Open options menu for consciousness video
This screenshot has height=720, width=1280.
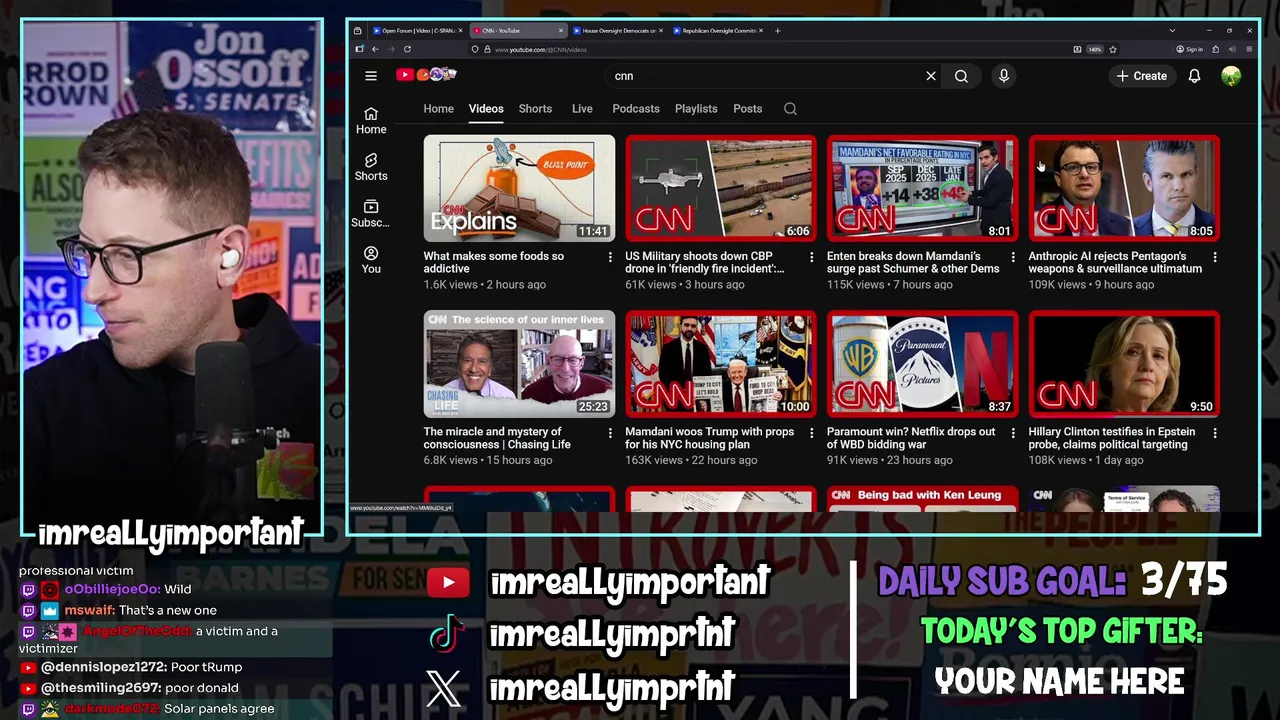pos(610,434)
